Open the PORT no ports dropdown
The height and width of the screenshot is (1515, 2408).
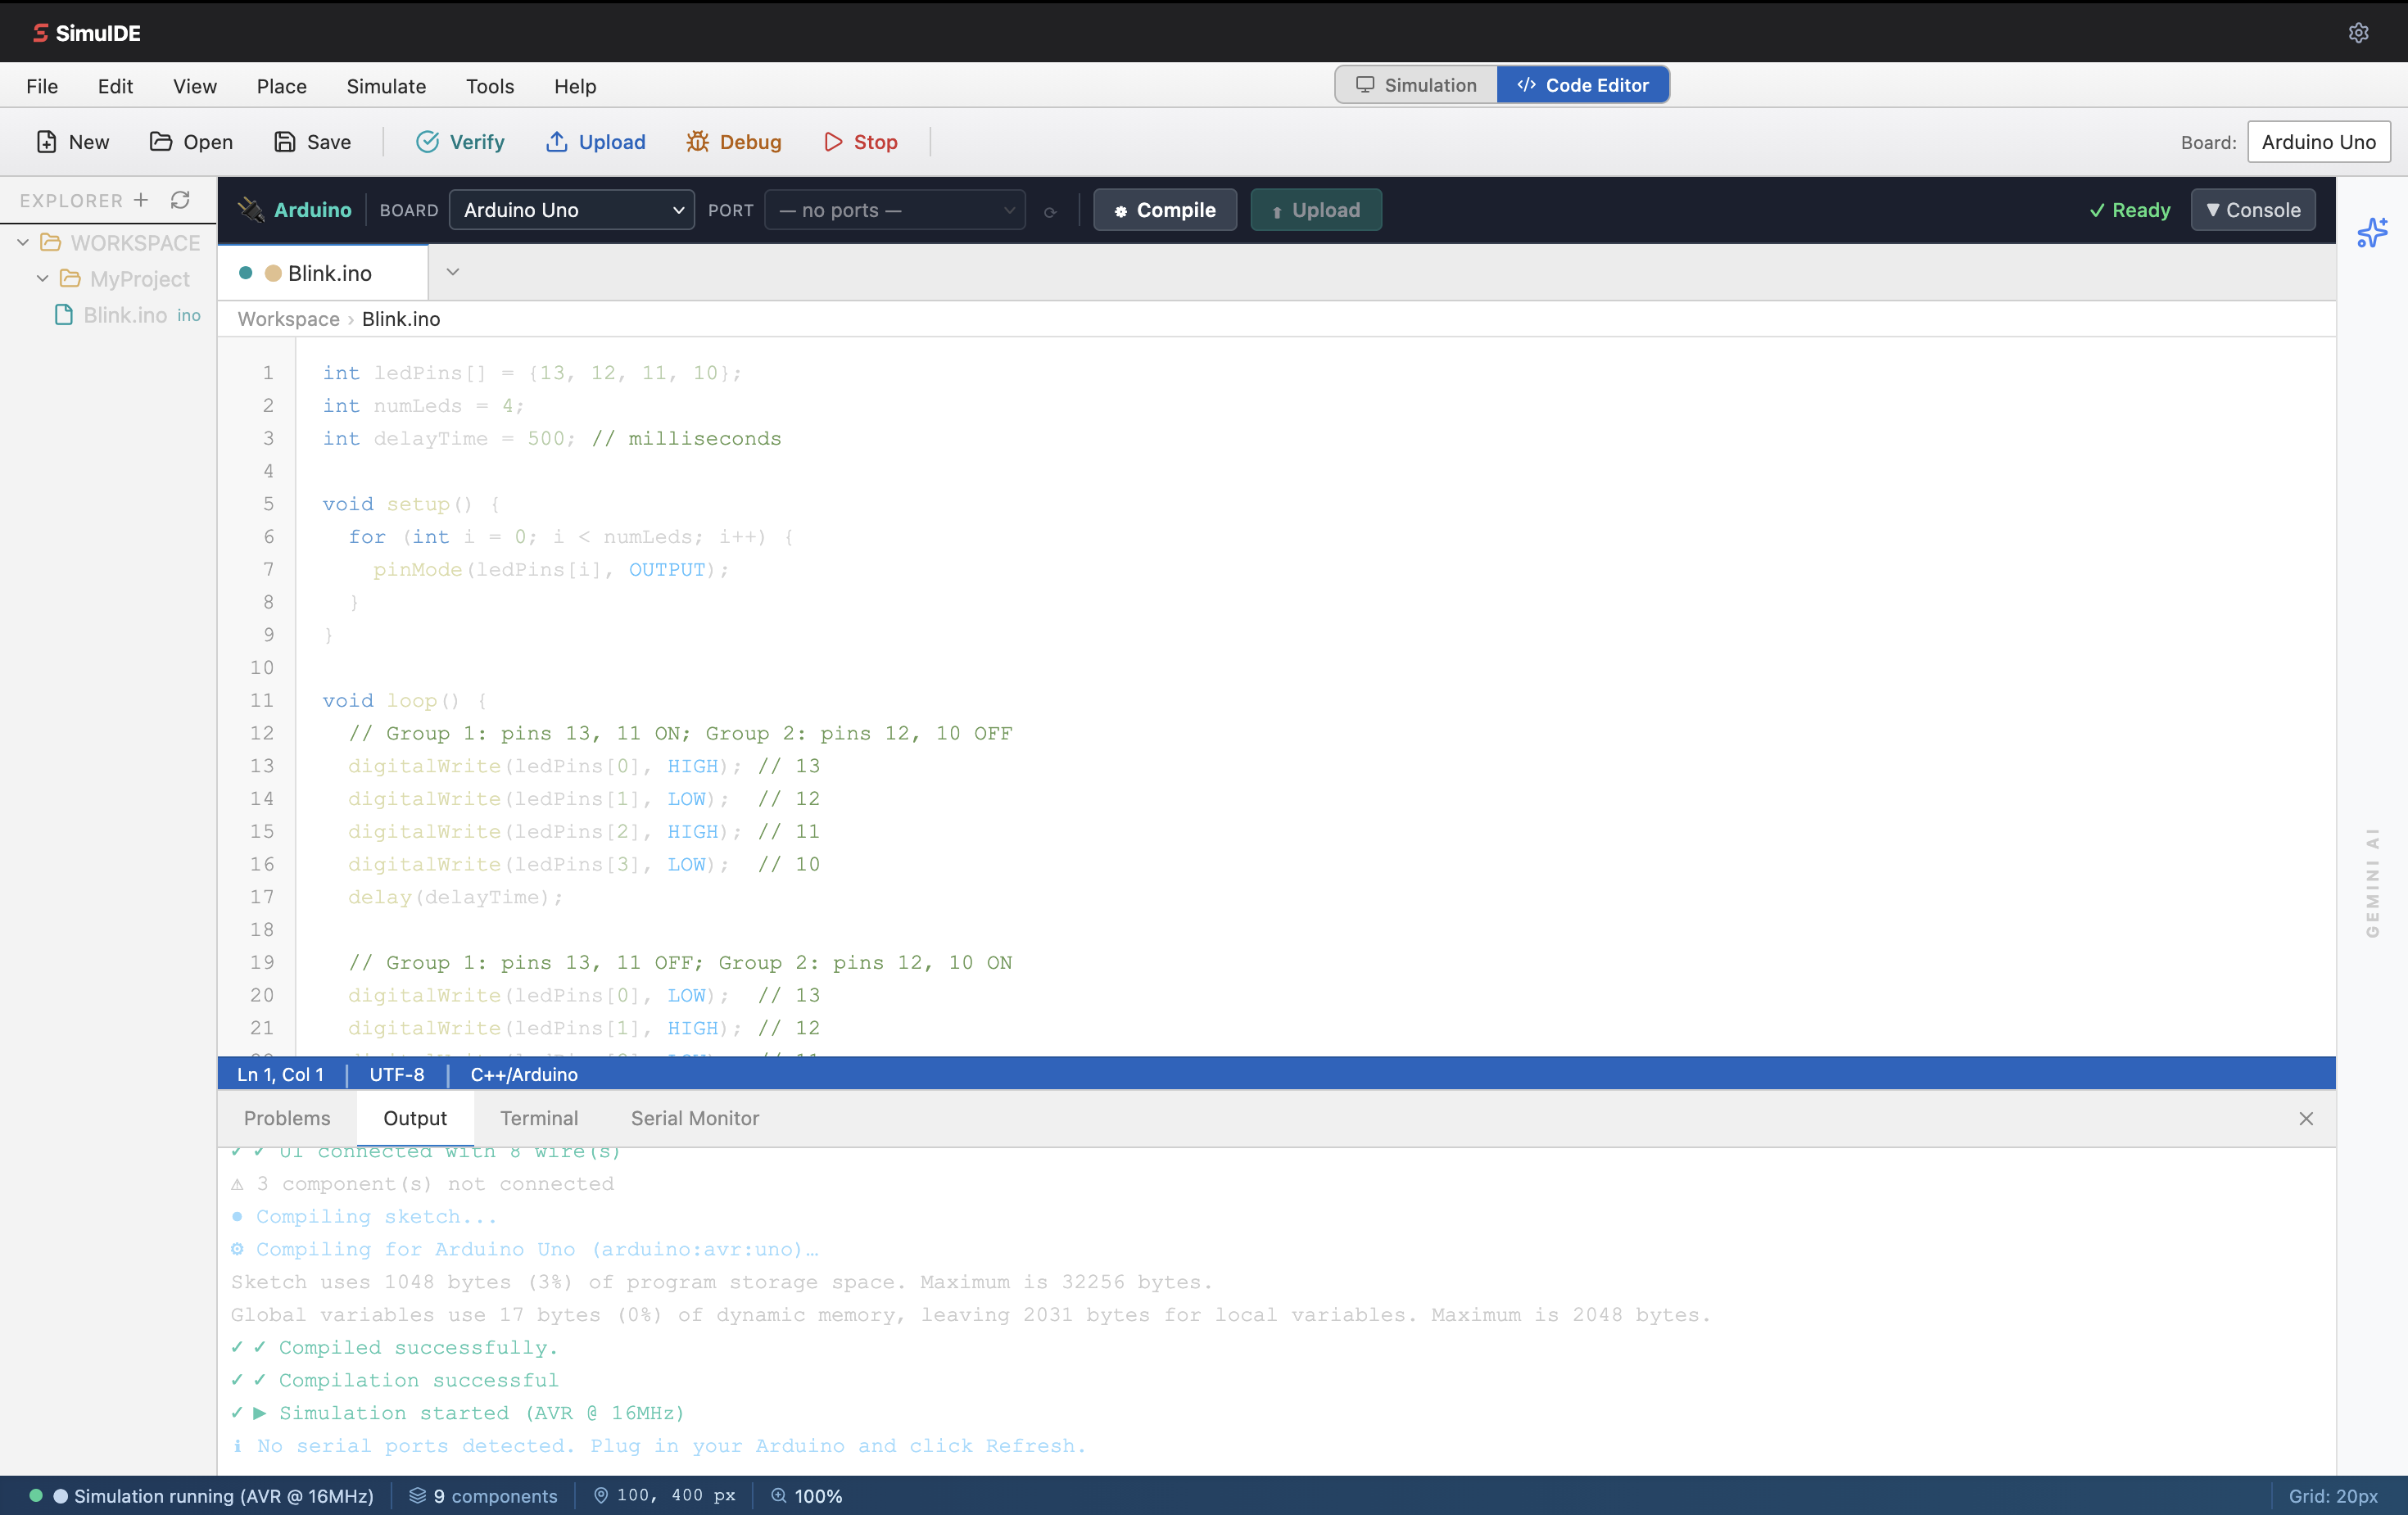[x=894, y=210]
